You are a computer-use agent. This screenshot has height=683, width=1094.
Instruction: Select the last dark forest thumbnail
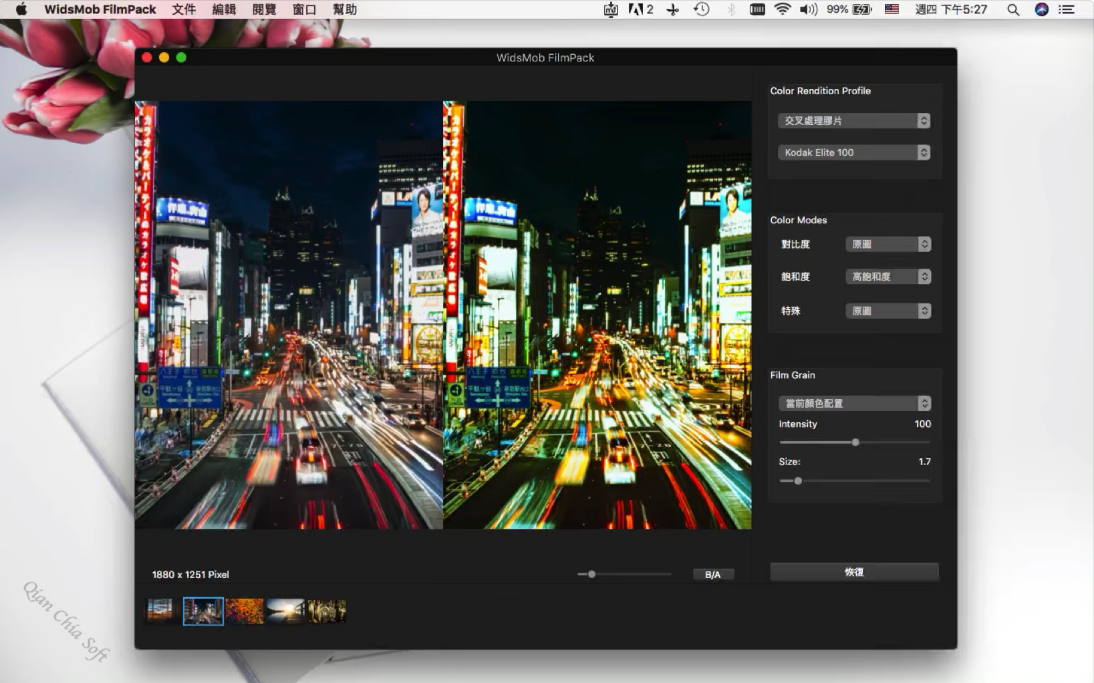coord(327,611)
